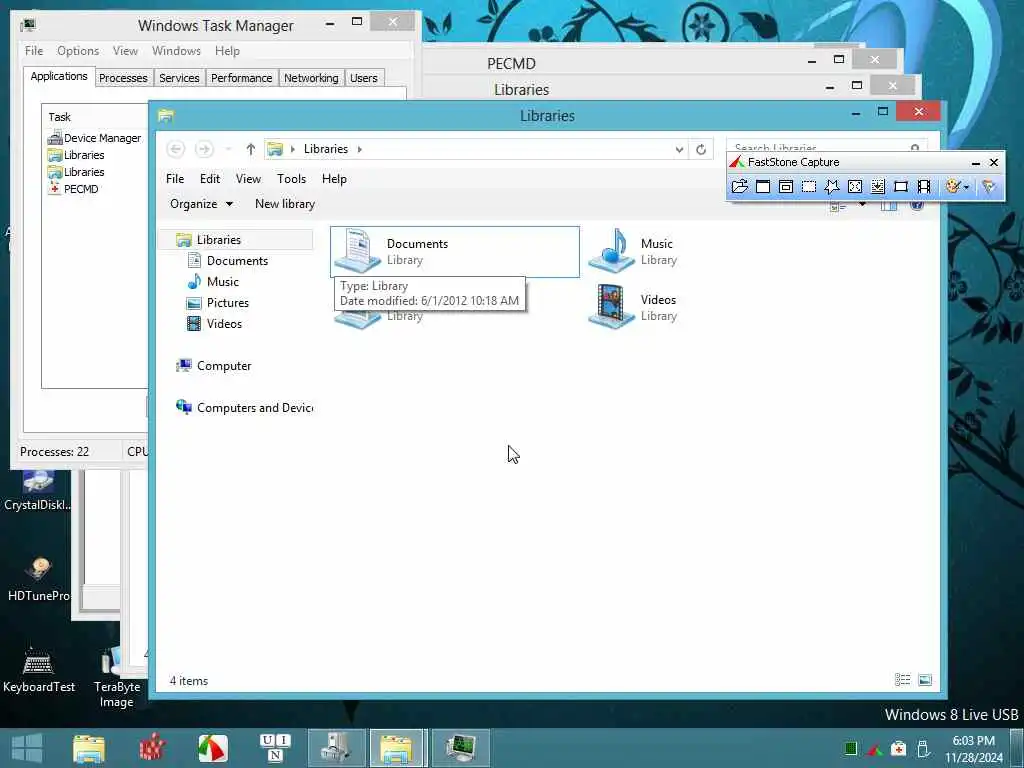1024x768 pixels.
Task: Open Task Manager Windows menu
Action: tap(176, 51)
